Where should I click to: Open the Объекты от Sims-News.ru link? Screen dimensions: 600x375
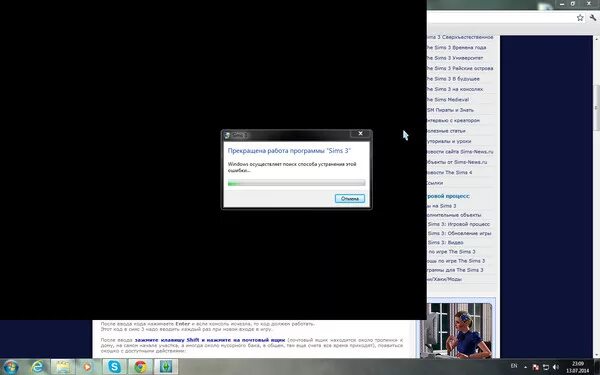(x=457, y=162)
